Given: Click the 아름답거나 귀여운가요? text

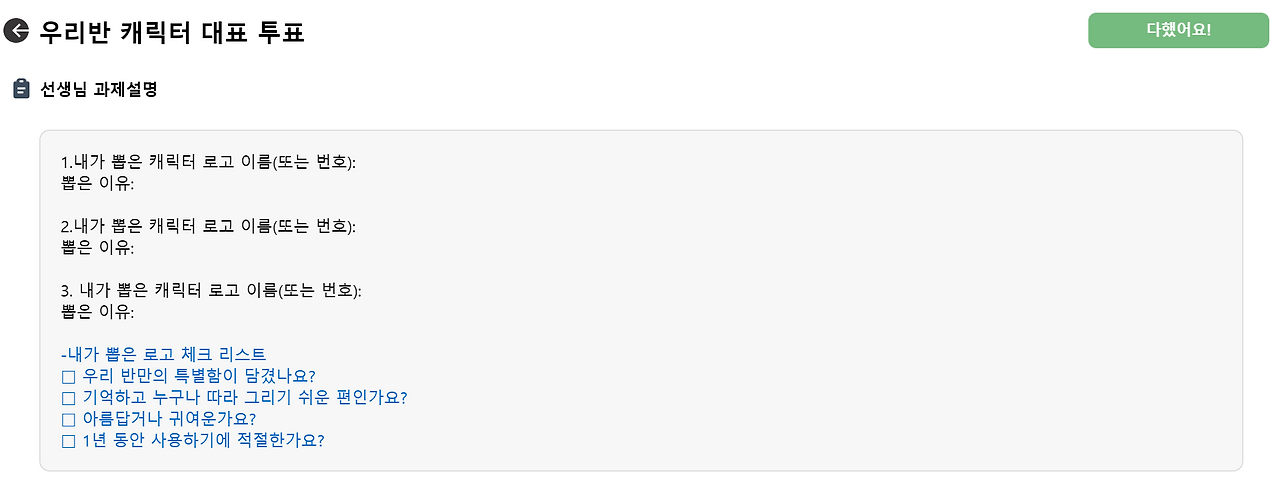Looking at the screenshot, I should coord(169,418).
